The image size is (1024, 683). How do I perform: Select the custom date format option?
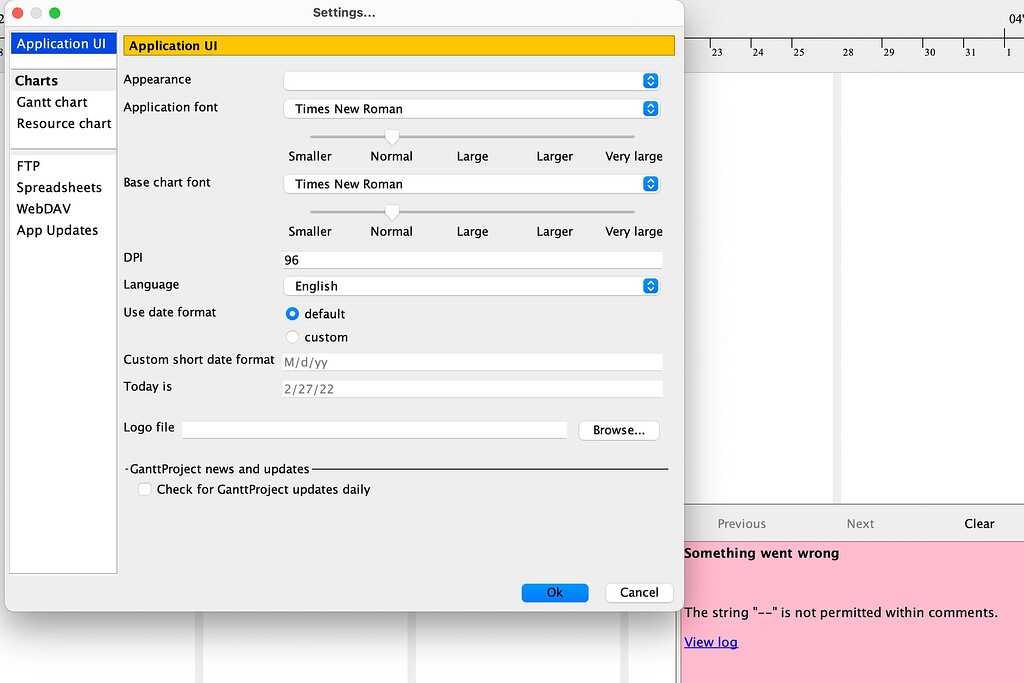click(x=294, y=337)
